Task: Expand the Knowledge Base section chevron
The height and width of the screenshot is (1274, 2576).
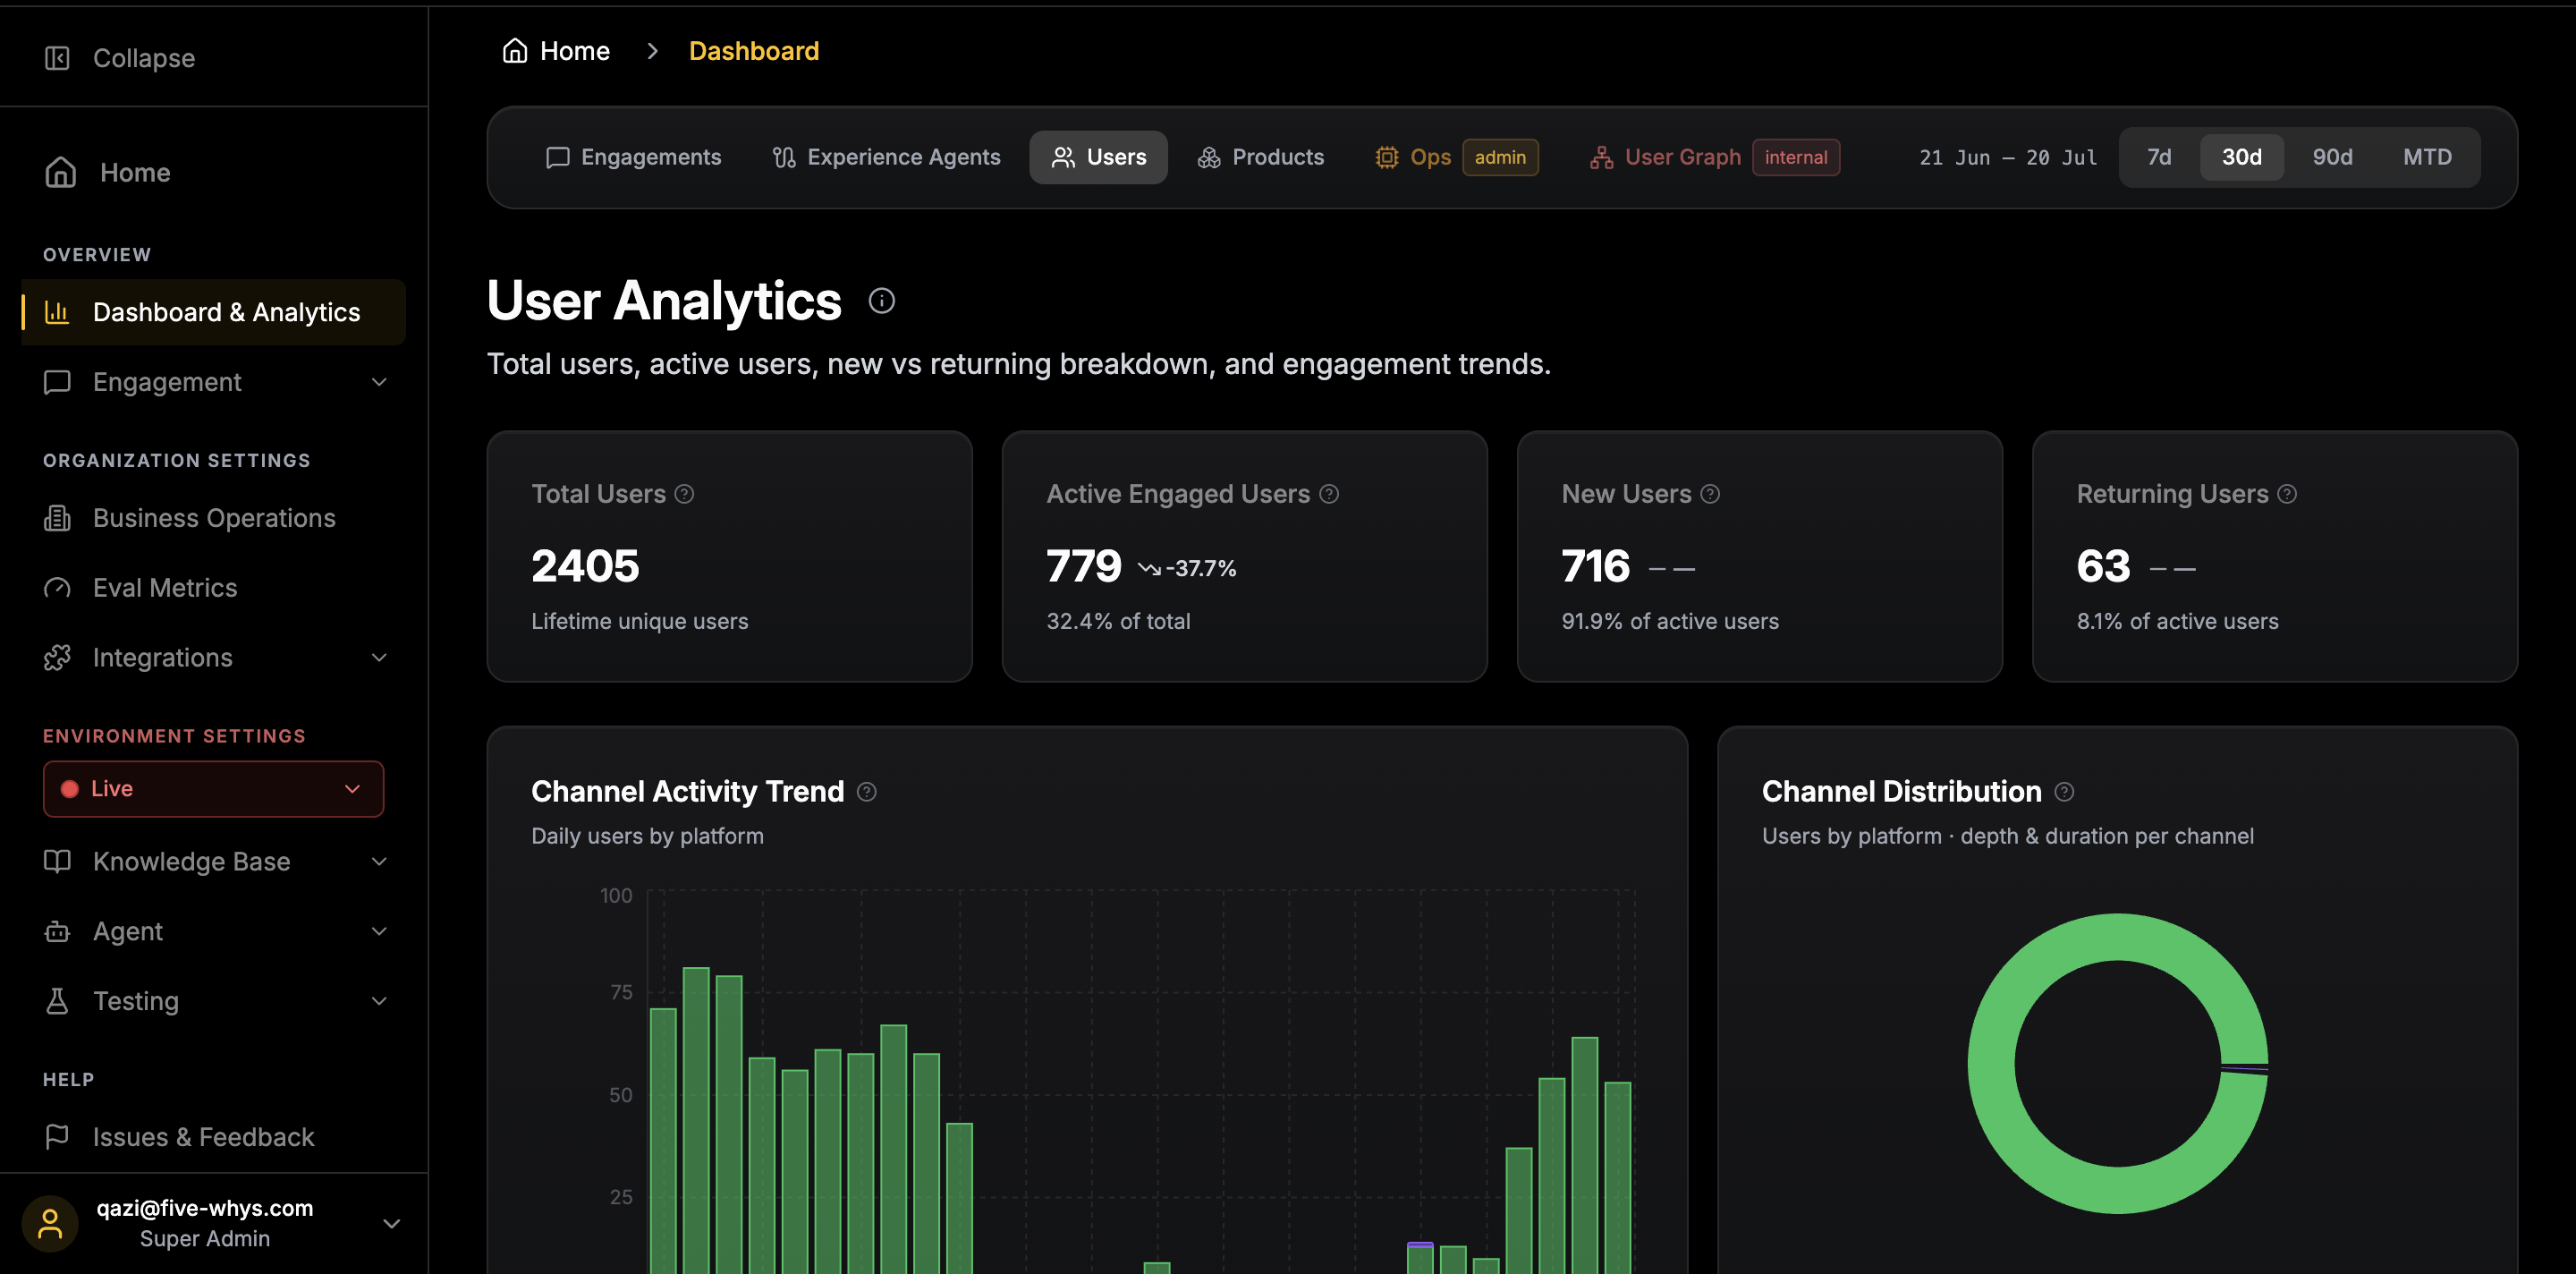Action: pyautogui.click(x=379, y=861)
